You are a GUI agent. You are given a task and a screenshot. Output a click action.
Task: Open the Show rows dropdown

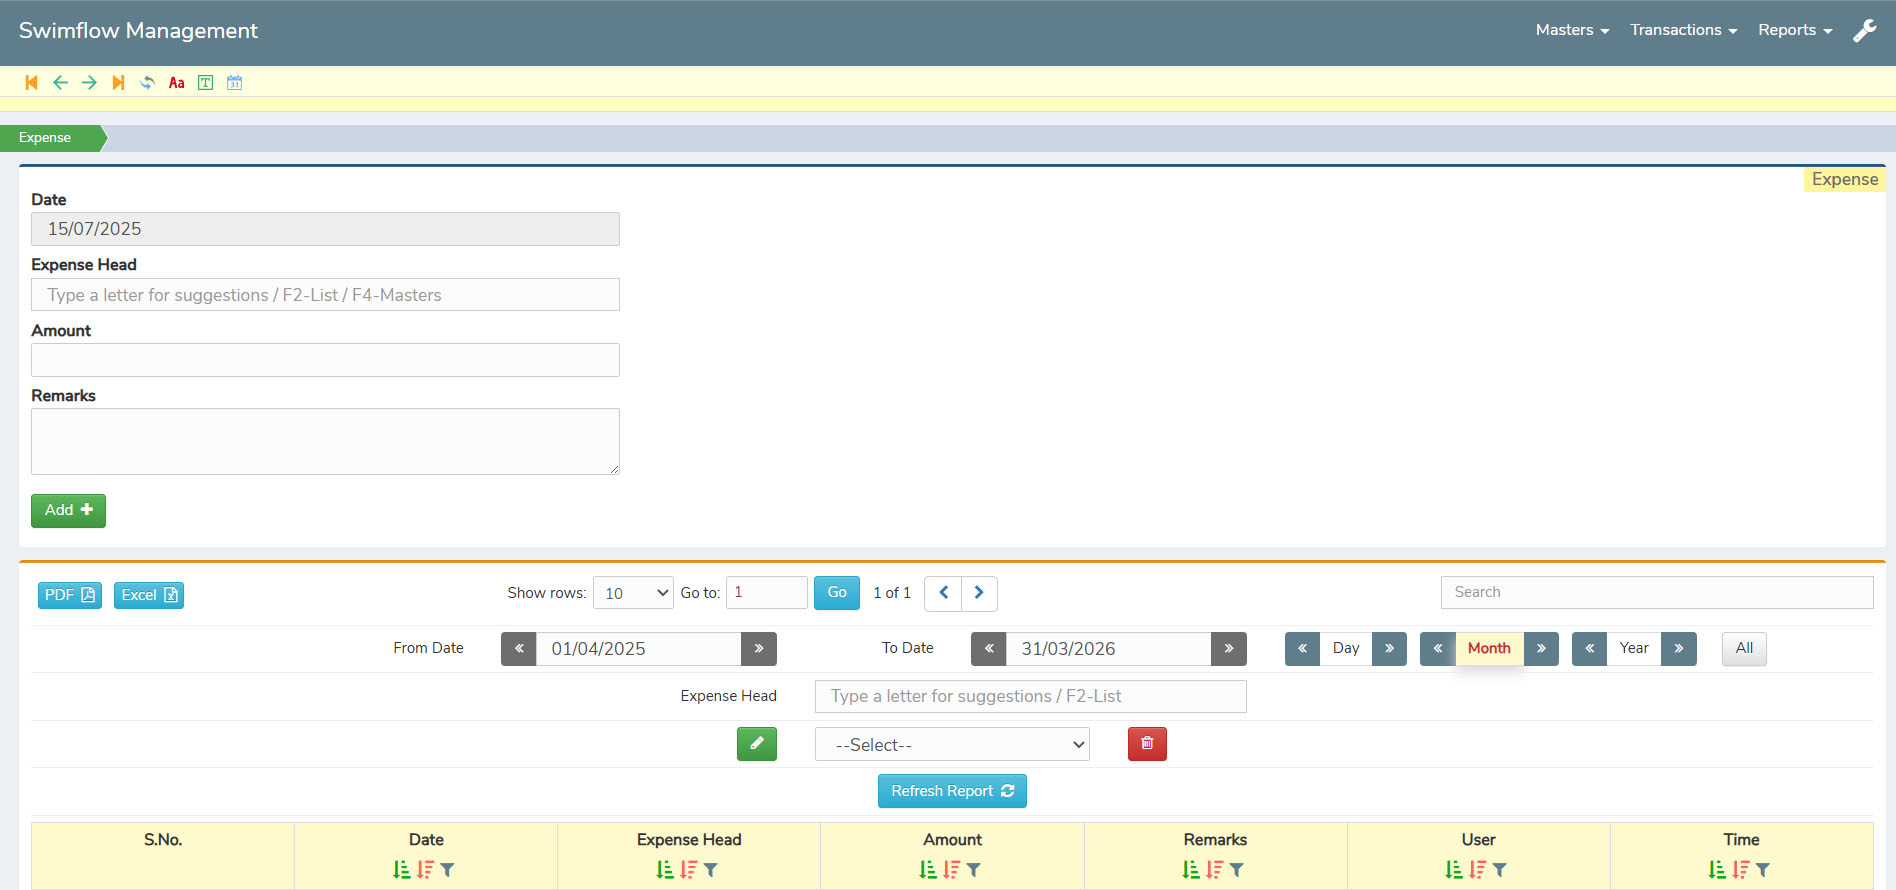(633, 593)
